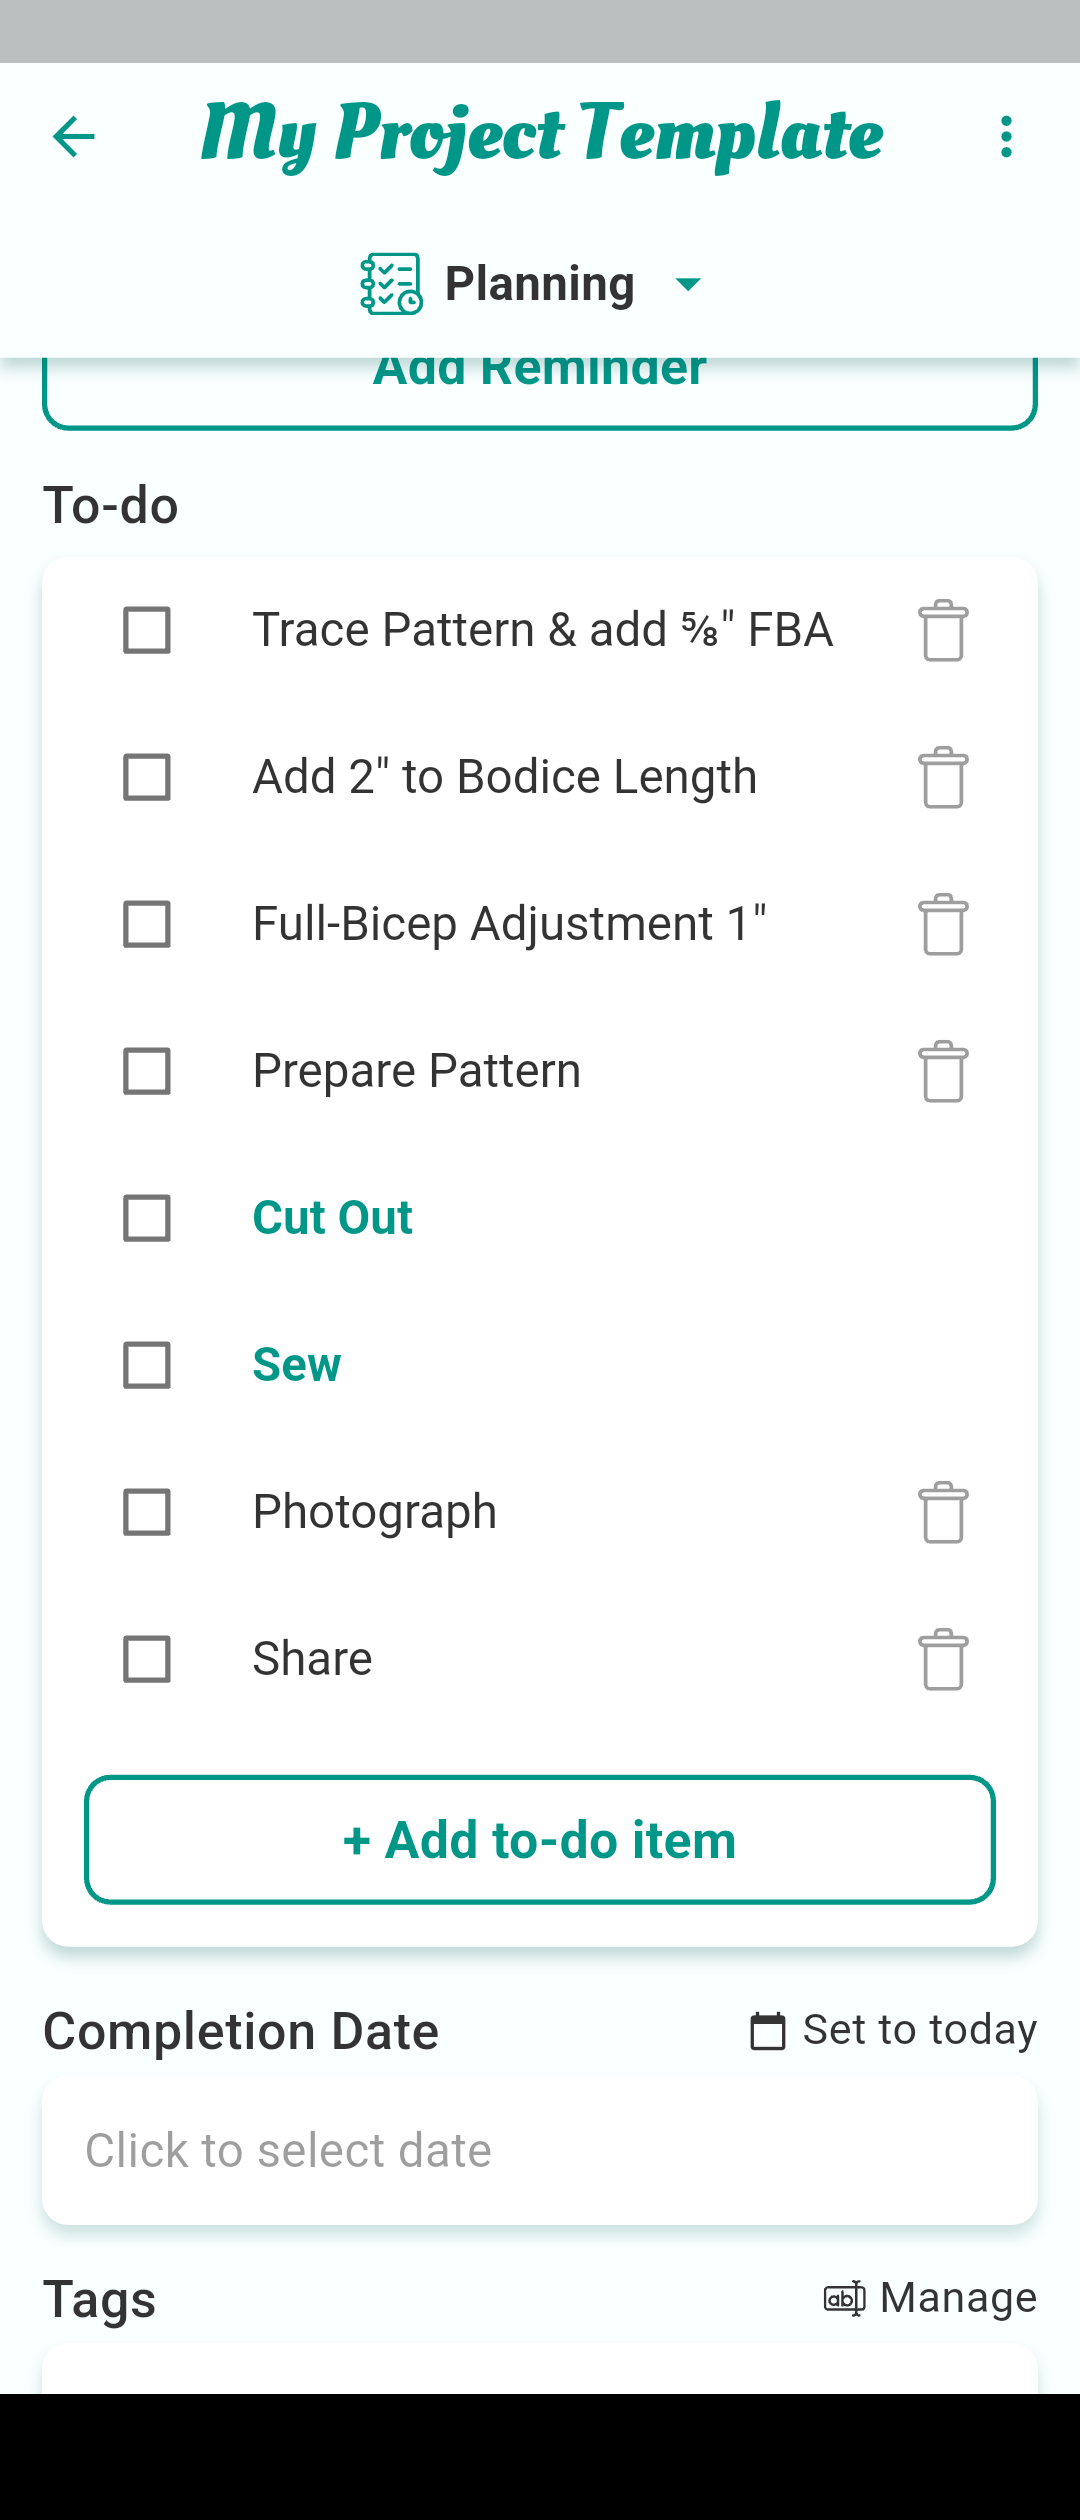Image resolution: width=1080 pixels, height=2520 pixels.
Task: Click the Planning checklist stage icon
Action: tap(390, 284)
